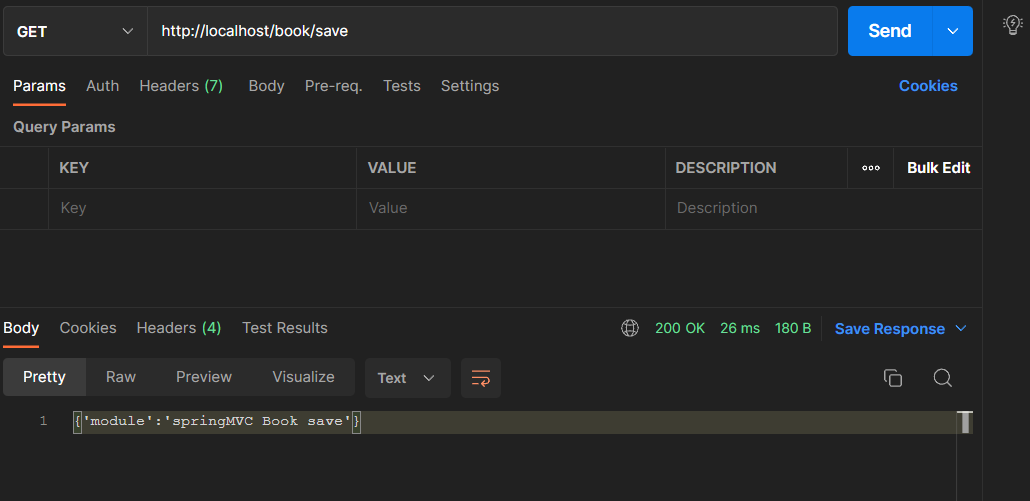Switch response view to Raw
This screenshot has height=501, width=1030.
click(121, 378)
